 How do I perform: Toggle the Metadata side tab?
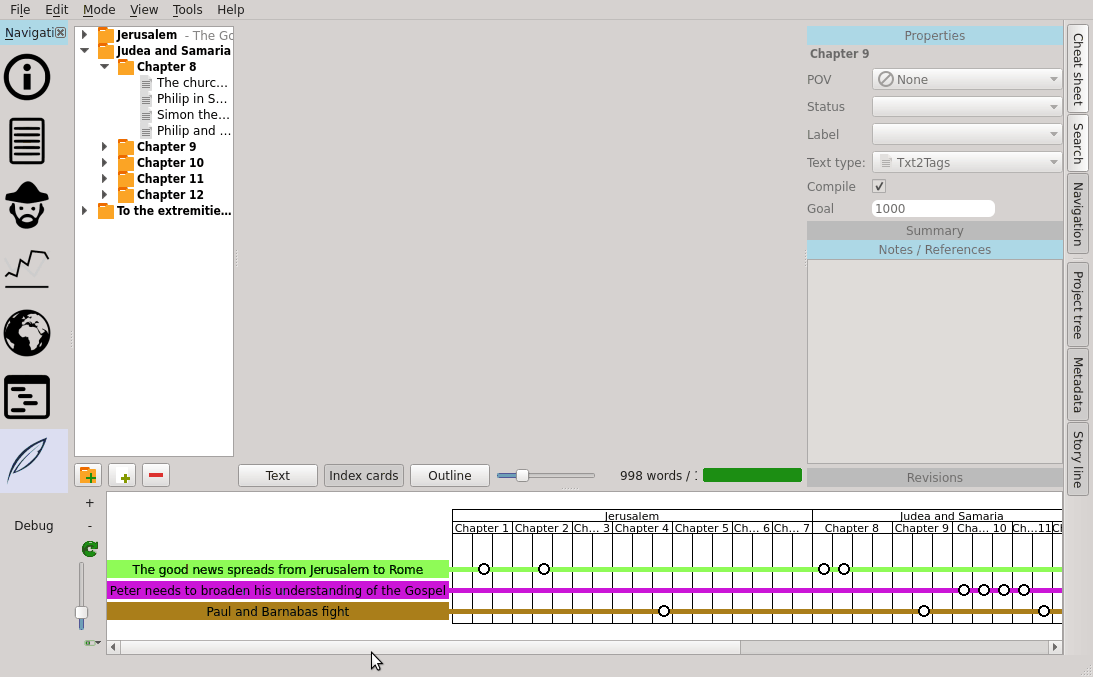click(x=1078, y=384)
